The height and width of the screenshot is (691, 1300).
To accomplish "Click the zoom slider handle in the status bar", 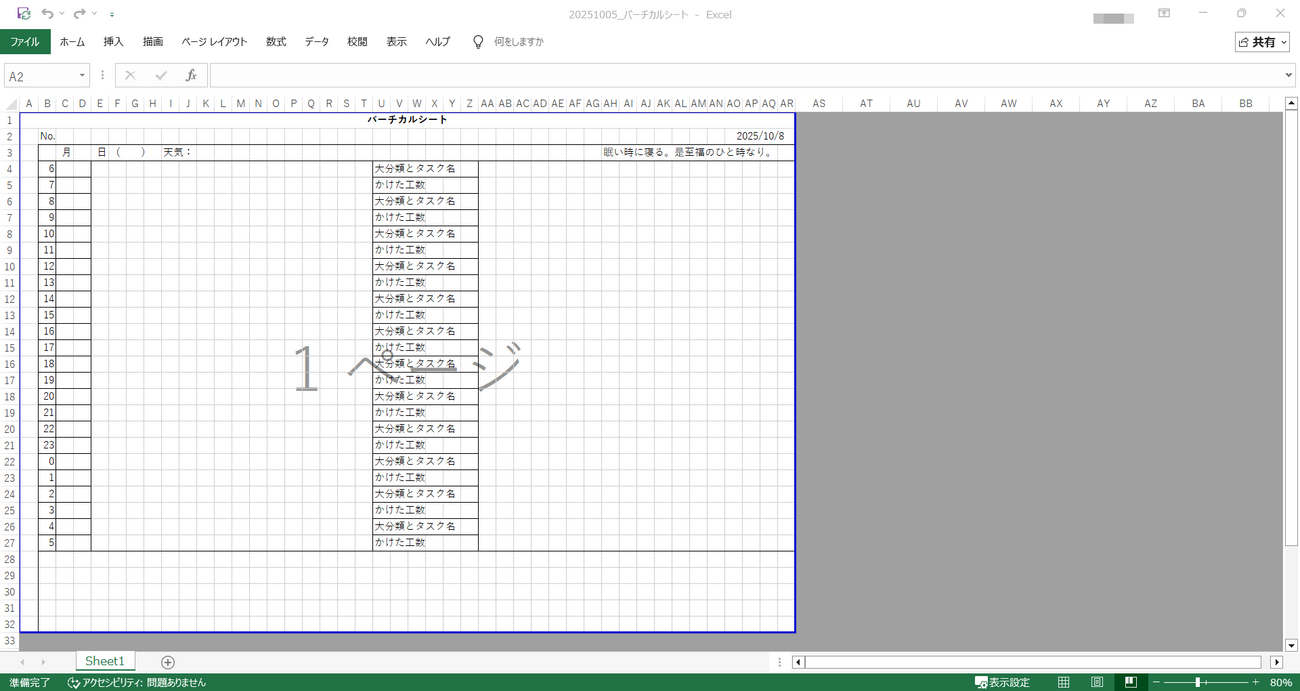I will click(1198, 682).
